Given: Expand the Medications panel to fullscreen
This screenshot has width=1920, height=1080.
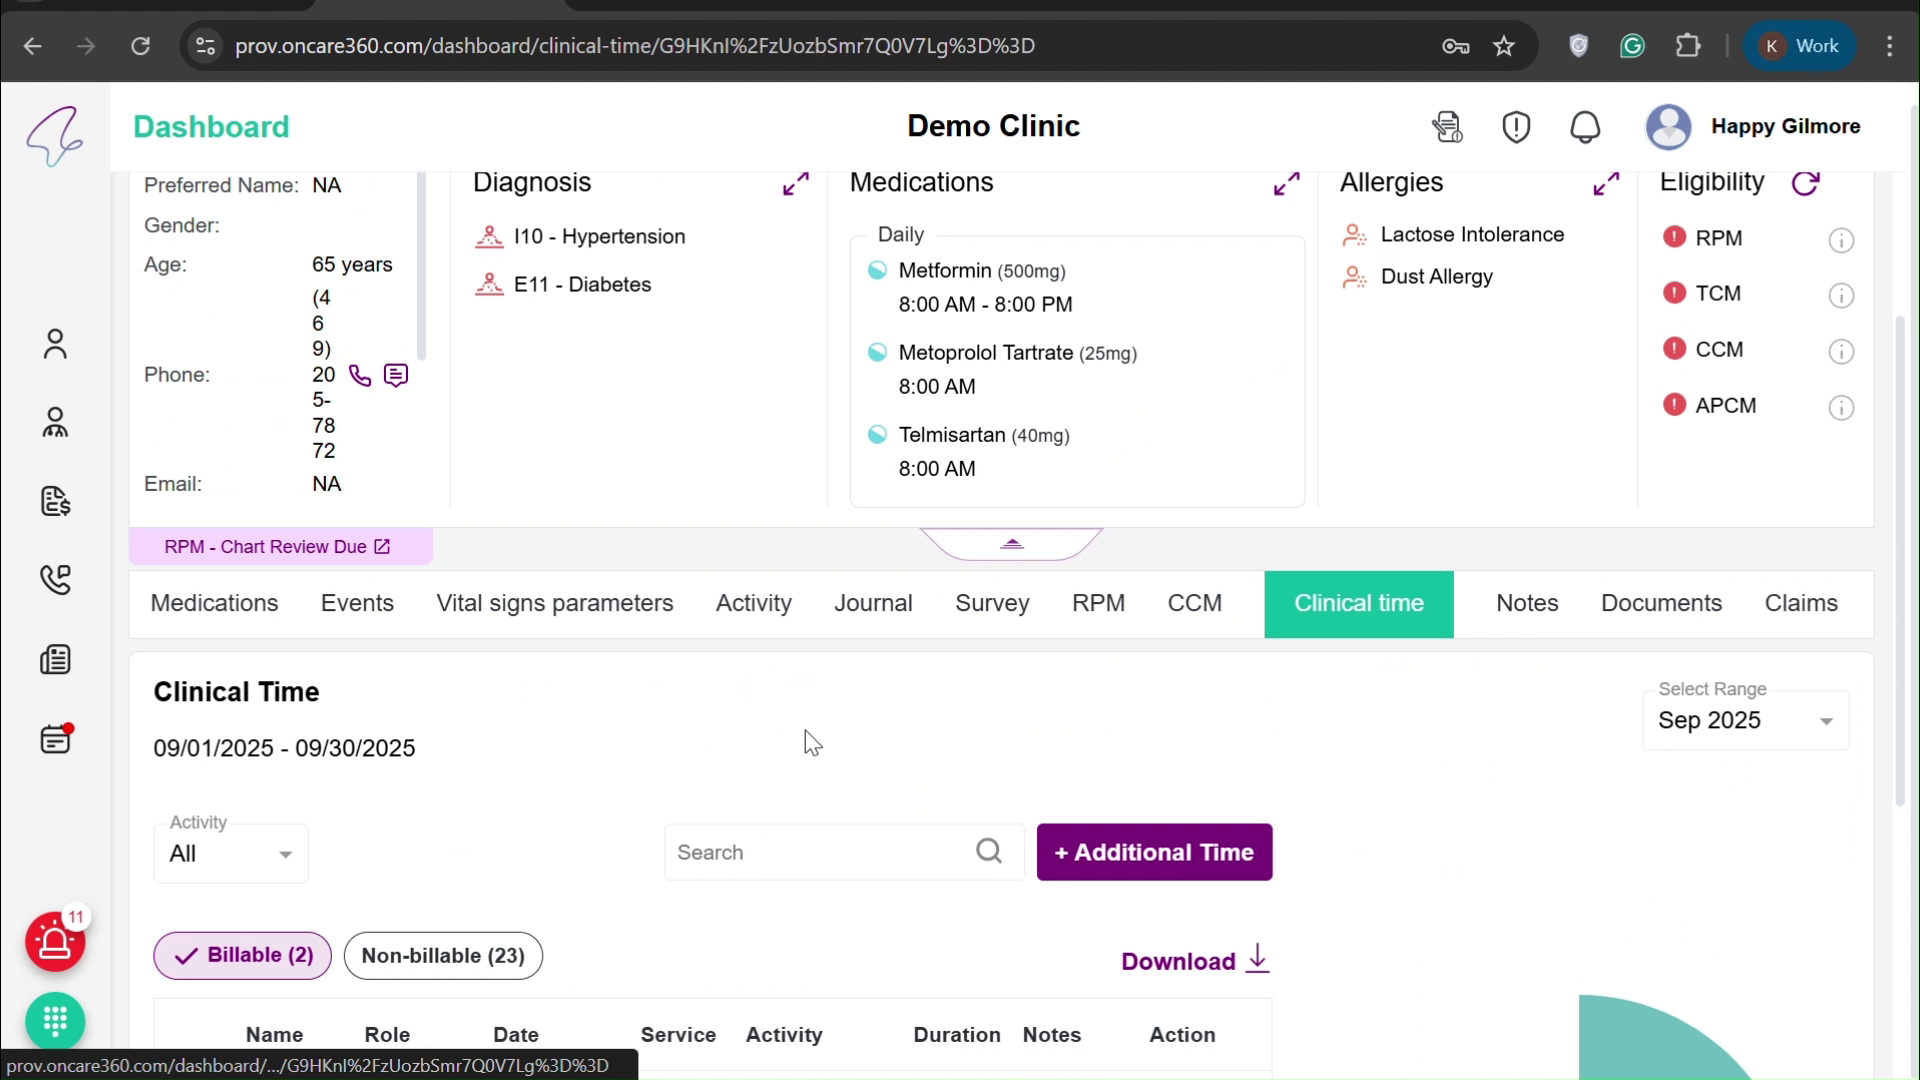Looking at the screenshot, I should pos(1288,183).
